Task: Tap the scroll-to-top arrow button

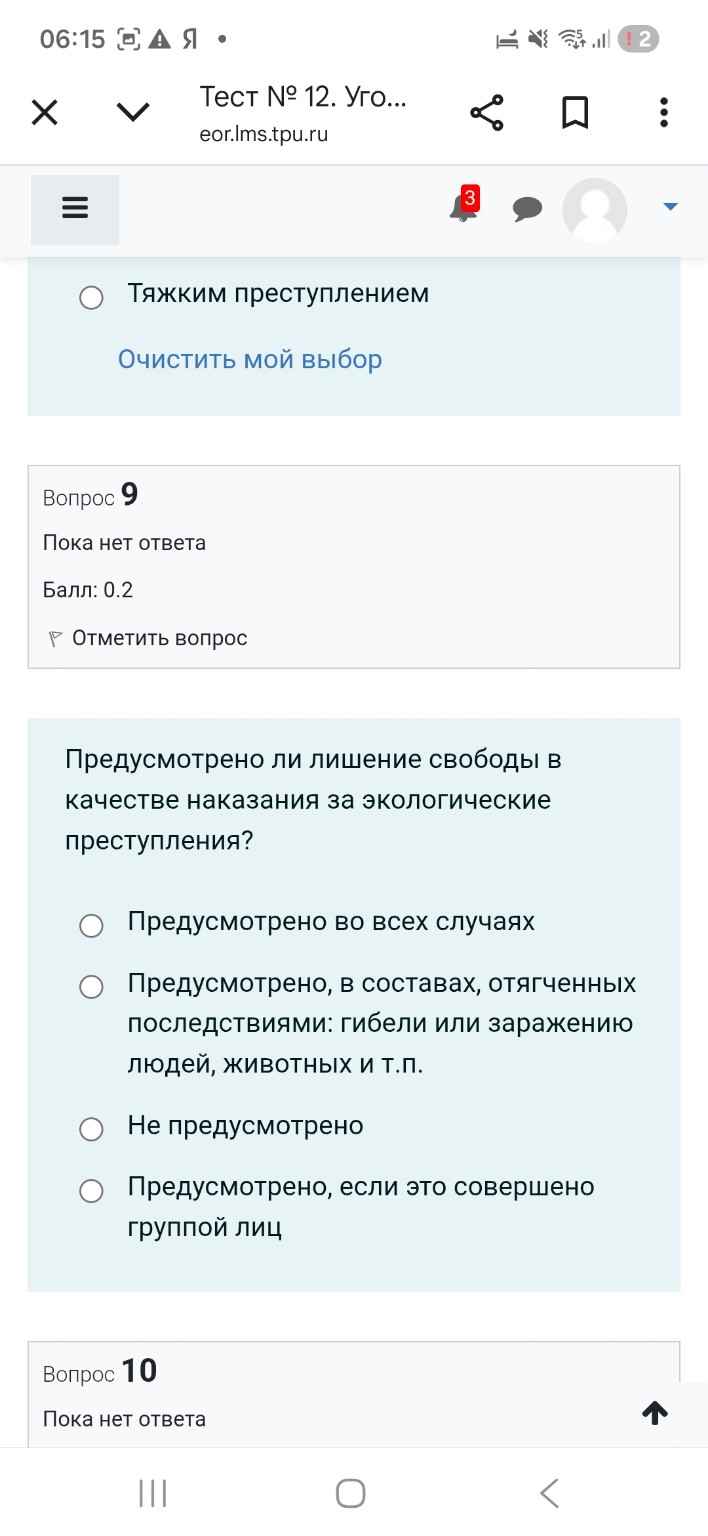Action: coord(654,1413)
